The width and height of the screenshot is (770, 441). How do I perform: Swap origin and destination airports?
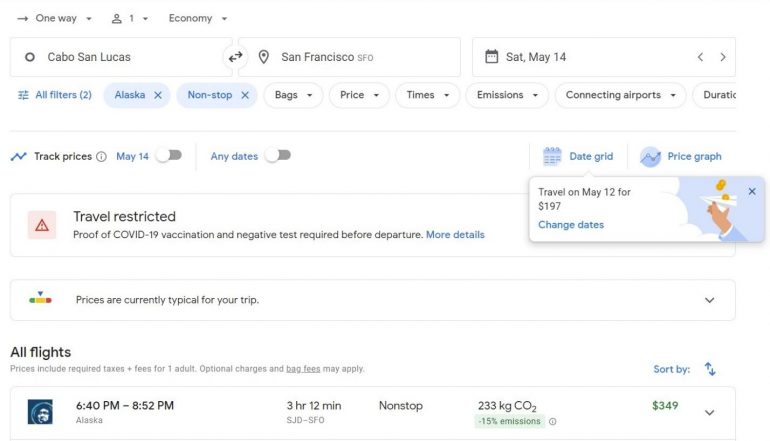235,57
